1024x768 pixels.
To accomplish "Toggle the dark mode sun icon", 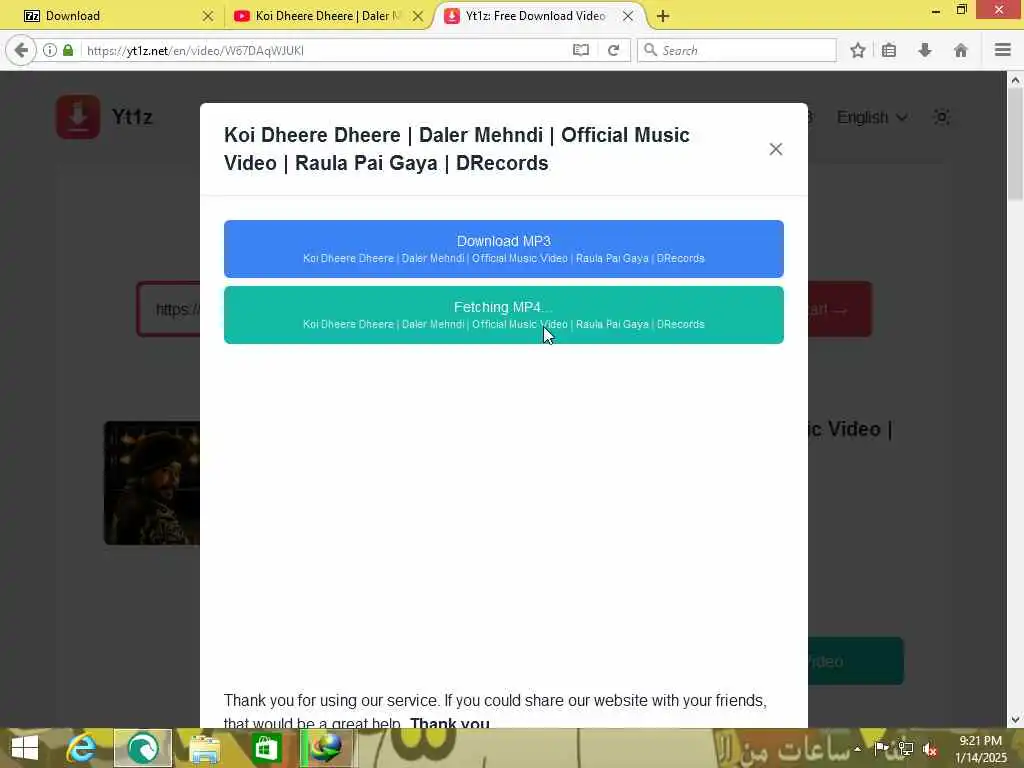I will (x=942, y=117).
